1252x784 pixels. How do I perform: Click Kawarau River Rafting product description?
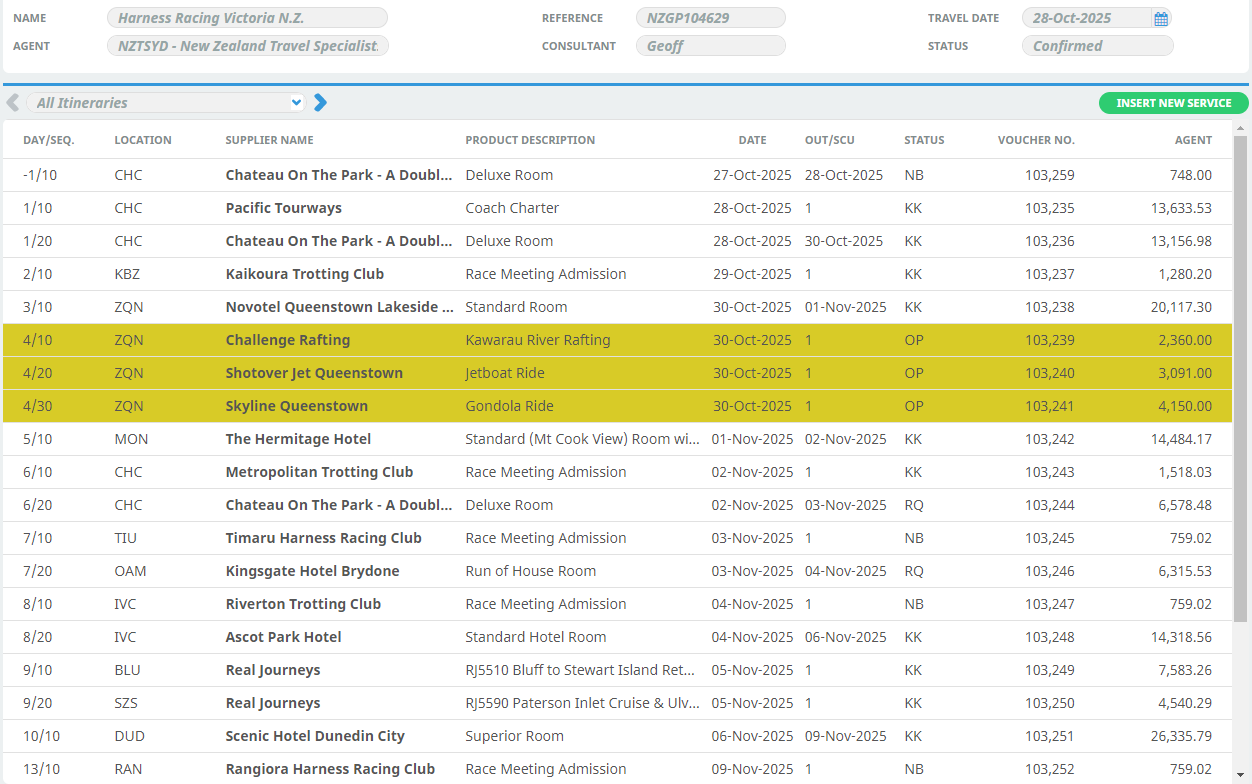coord(538,340)
